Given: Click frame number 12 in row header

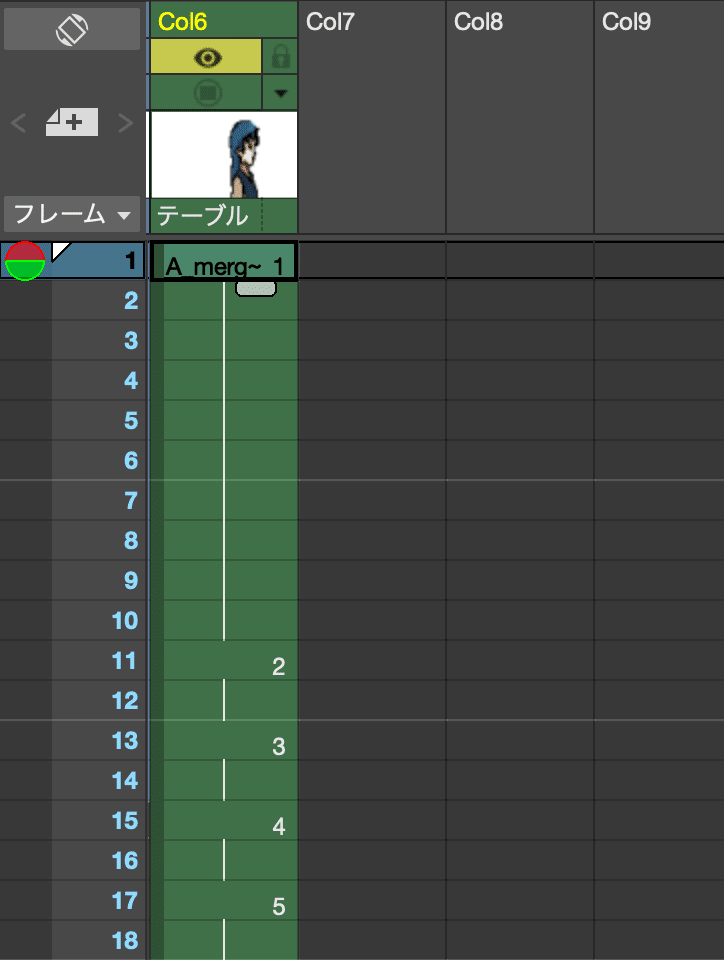Looking at the screenshot, I should pyautogui.click(x=125, y=700).
